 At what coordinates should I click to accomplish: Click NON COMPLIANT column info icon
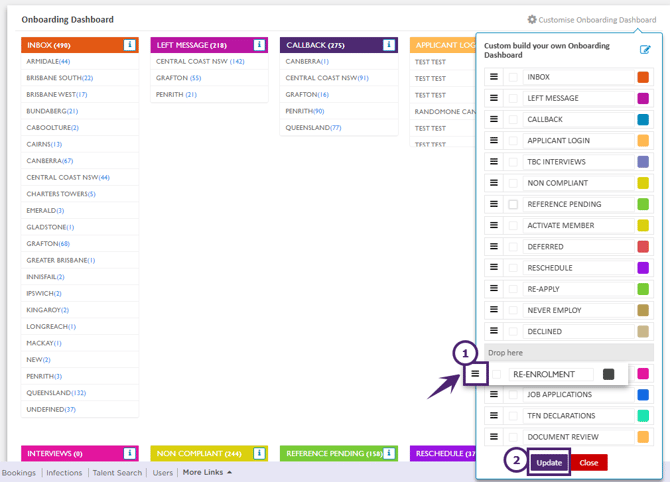(x=259, y=453)
